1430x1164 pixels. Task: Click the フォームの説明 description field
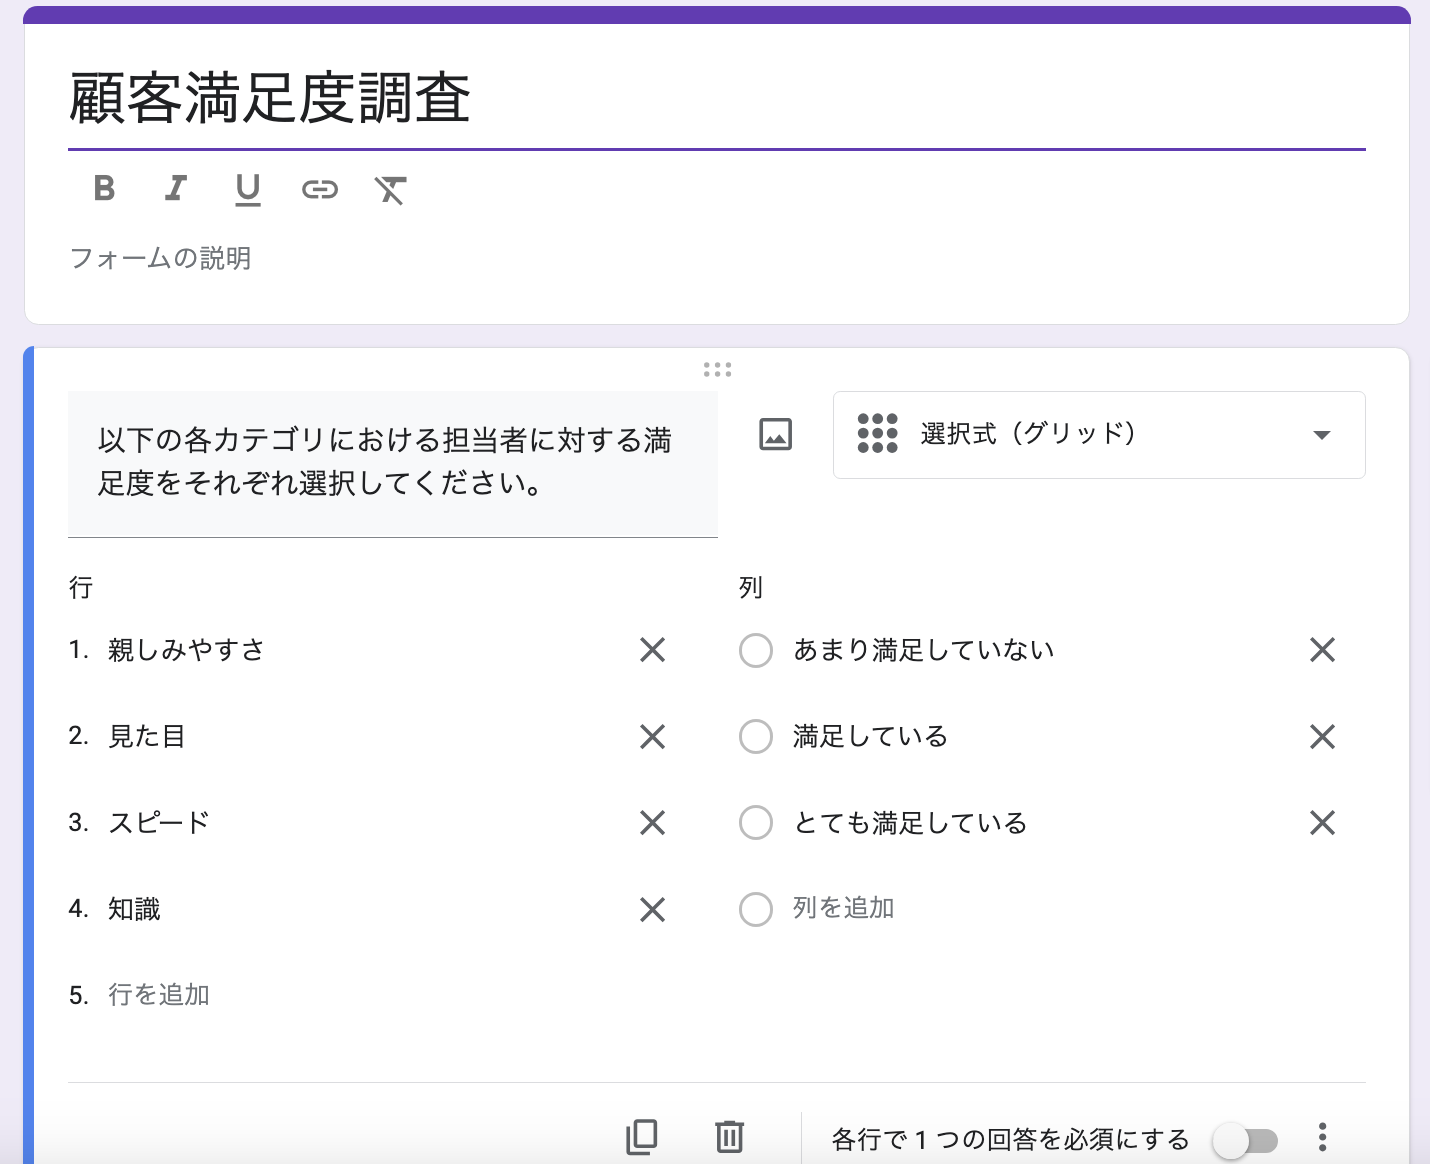(x=160, y=258)
